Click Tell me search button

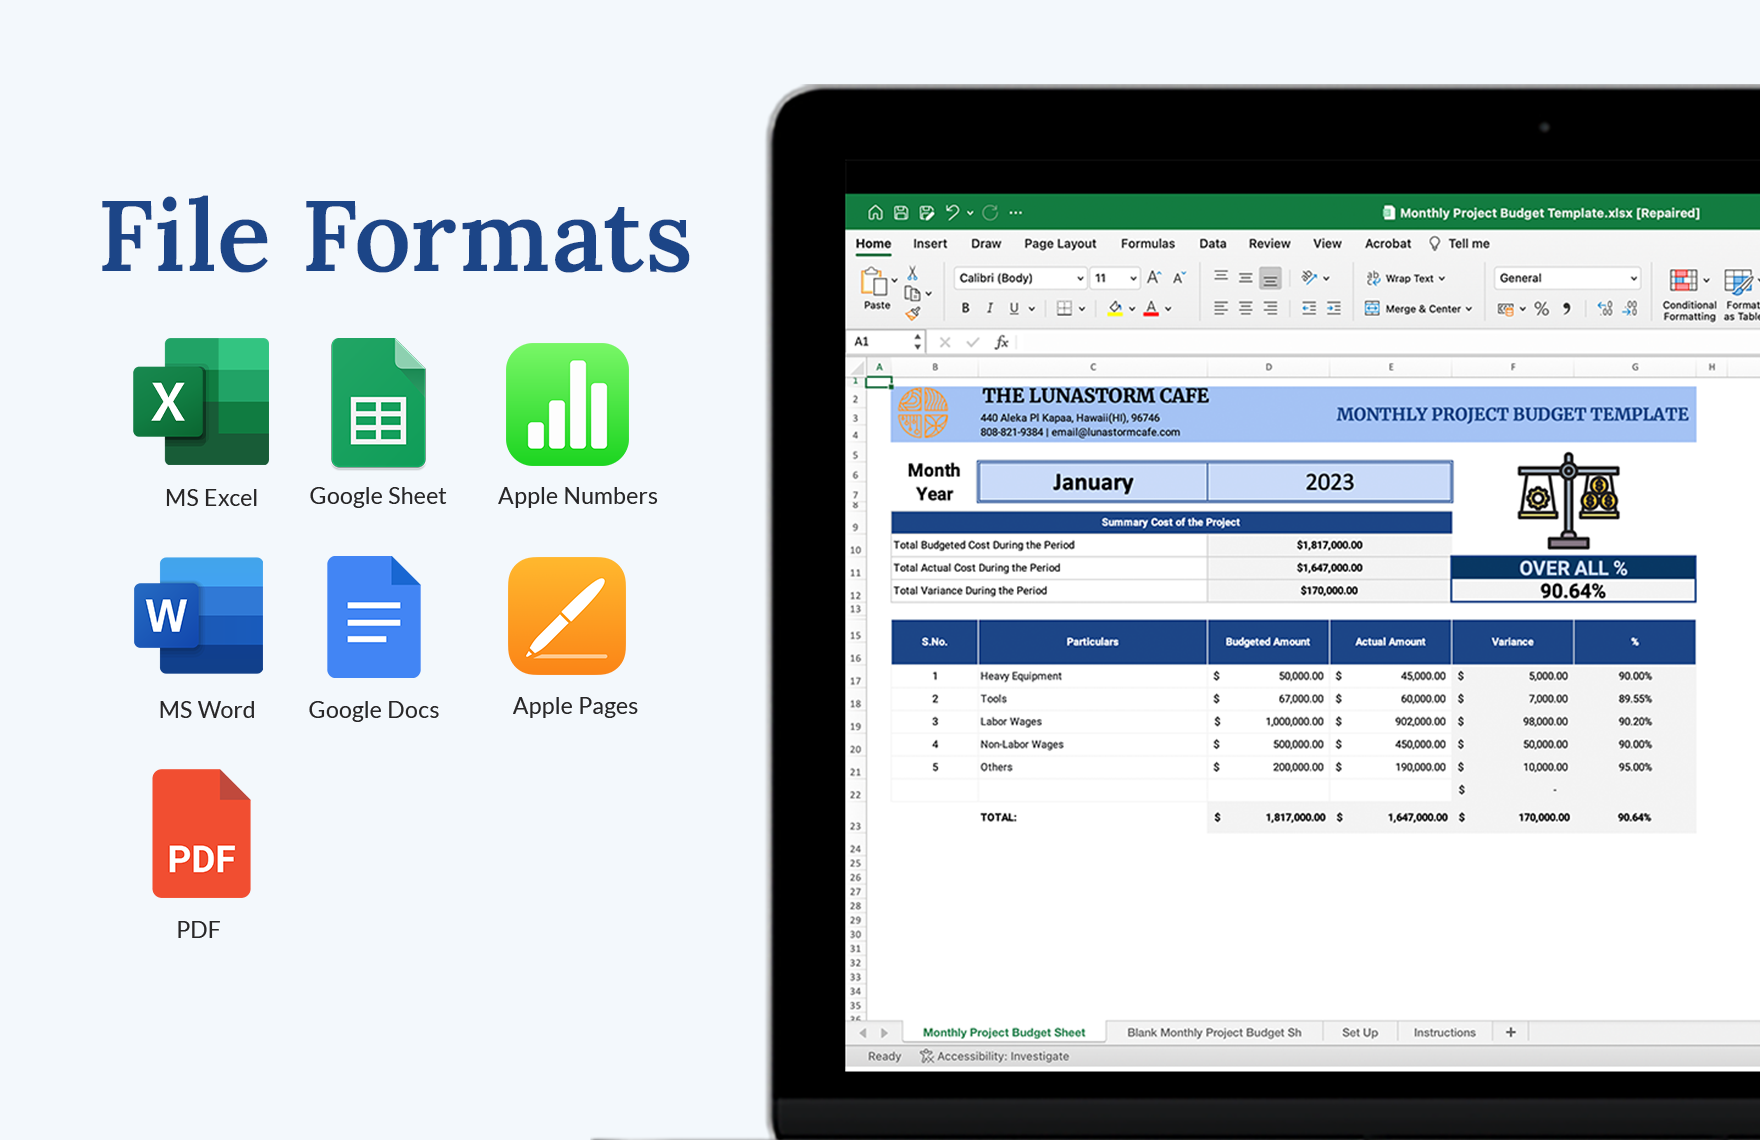(1459, 243)
